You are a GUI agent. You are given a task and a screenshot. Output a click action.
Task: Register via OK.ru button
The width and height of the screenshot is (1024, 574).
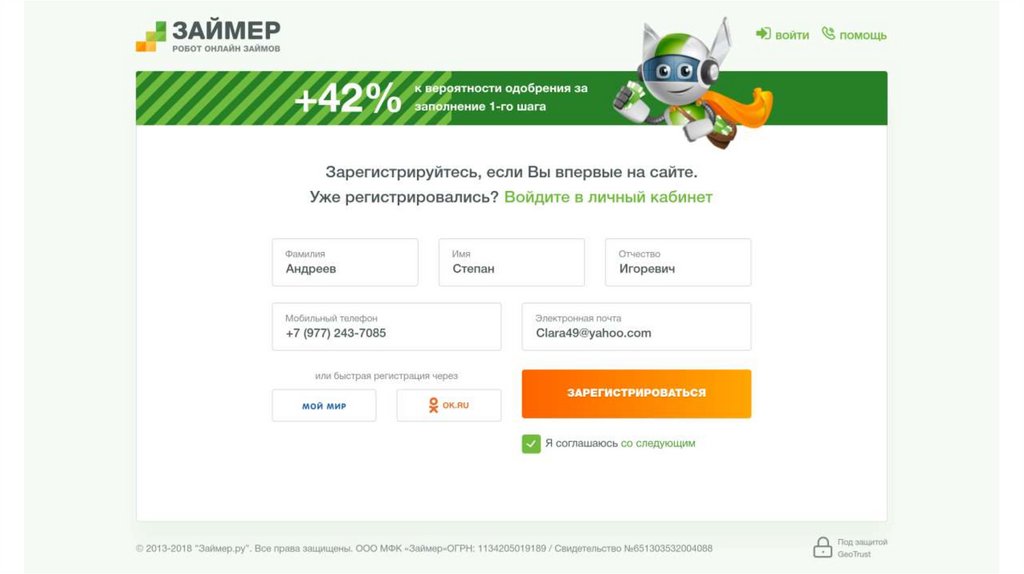449,405
